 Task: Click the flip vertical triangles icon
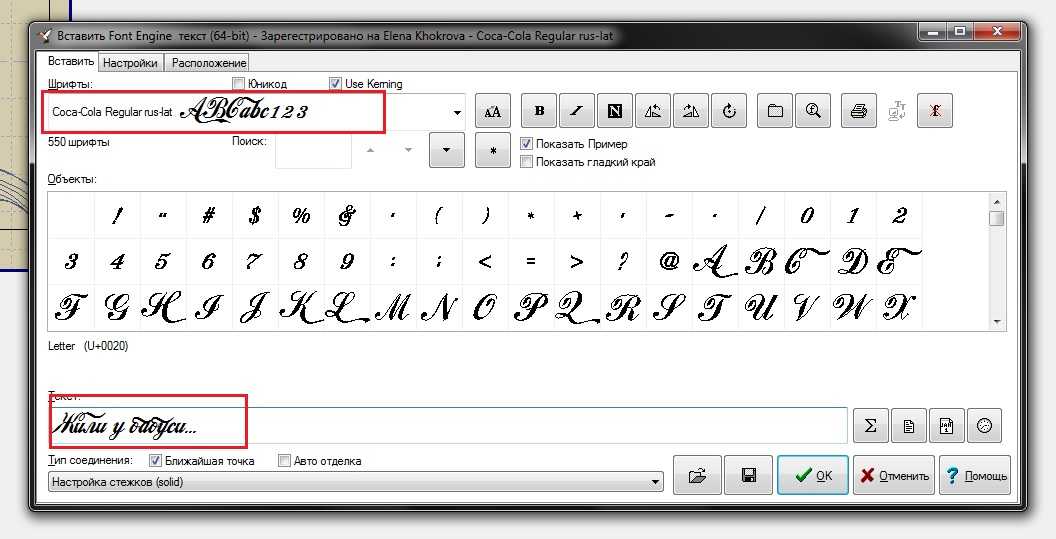coord(690,111)
